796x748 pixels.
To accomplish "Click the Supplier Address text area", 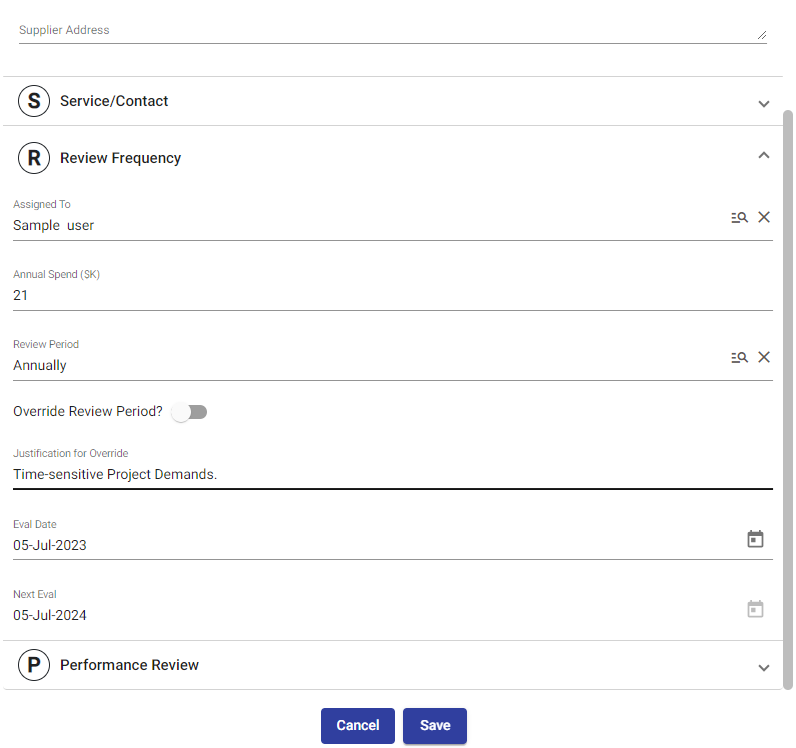I will (x=390, y=30).
